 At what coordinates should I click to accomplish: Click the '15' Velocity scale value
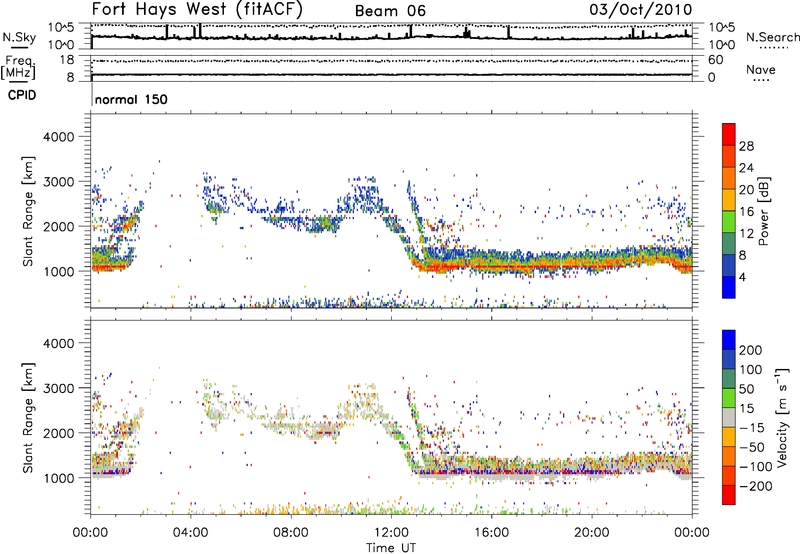coord(746,409)
